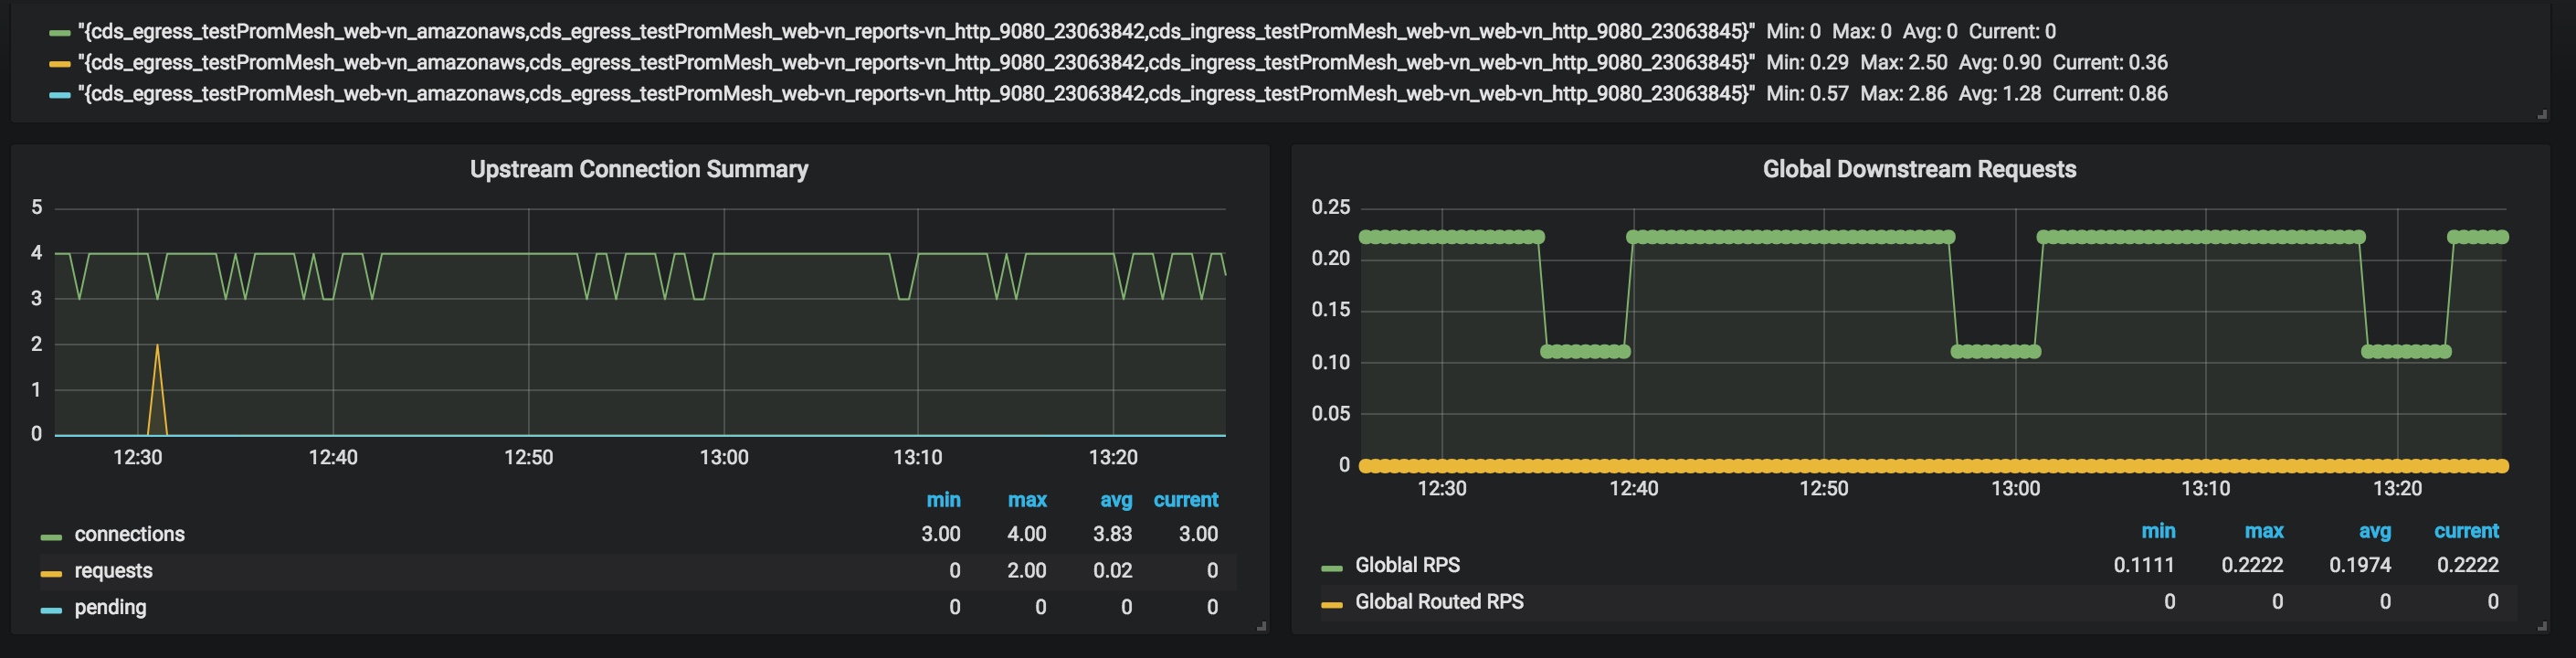
Task: Click the Globlal RPS min value 0.1111
Action: [2144, 565]
